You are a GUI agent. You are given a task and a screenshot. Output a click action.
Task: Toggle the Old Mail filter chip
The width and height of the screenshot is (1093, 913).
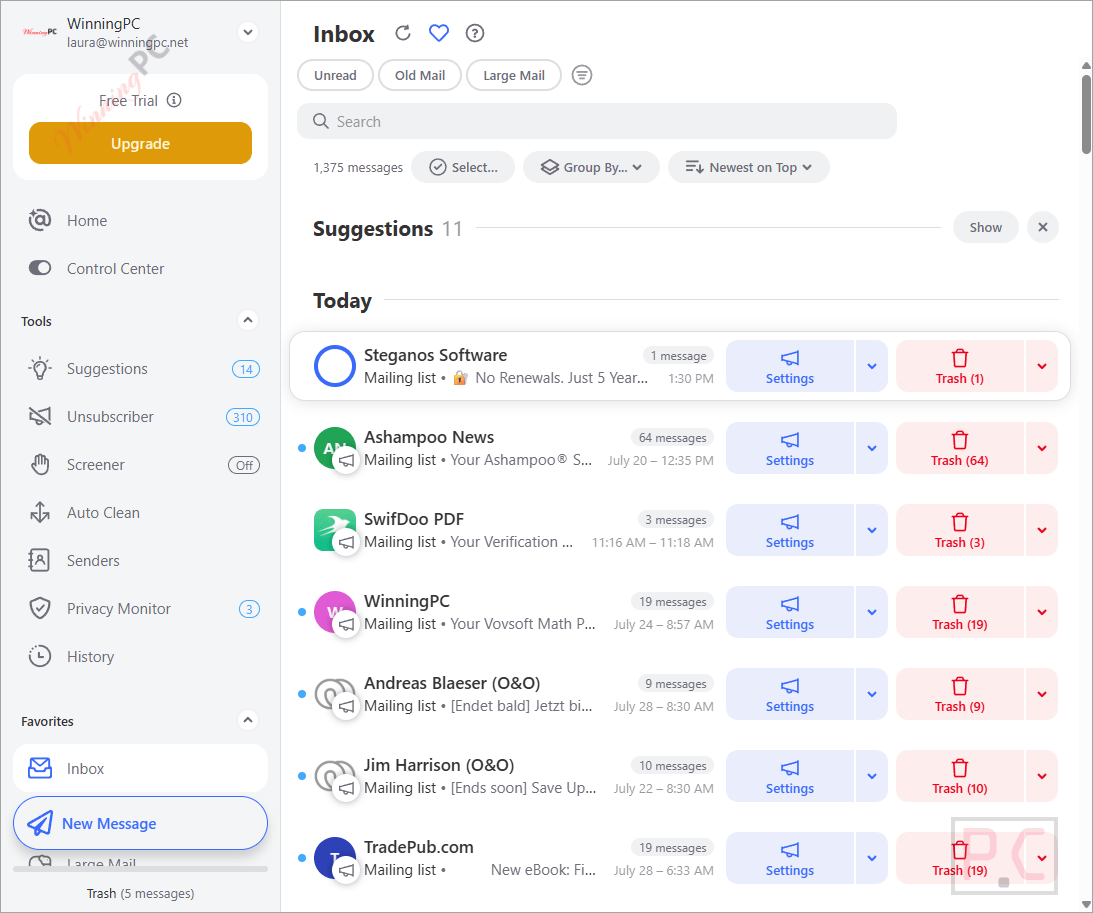[x=420, y=75]
